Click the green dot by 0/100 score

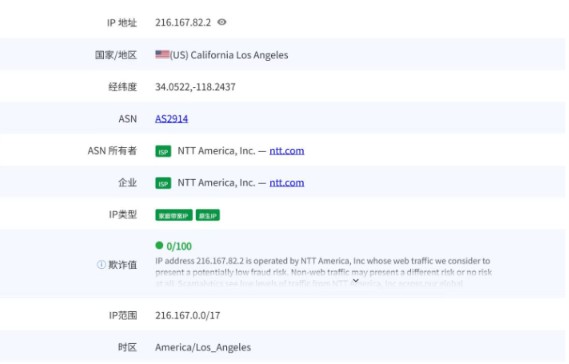coord(159,245)
